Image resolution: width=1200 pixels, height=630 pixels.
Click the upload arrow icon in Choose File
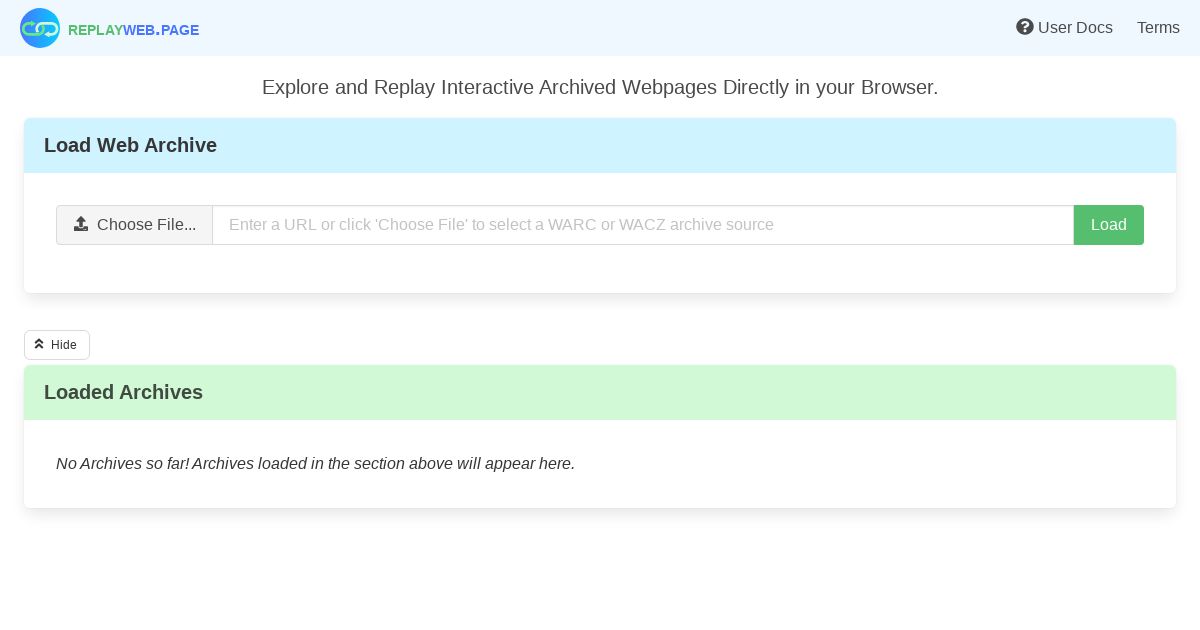tap(81, 224)
